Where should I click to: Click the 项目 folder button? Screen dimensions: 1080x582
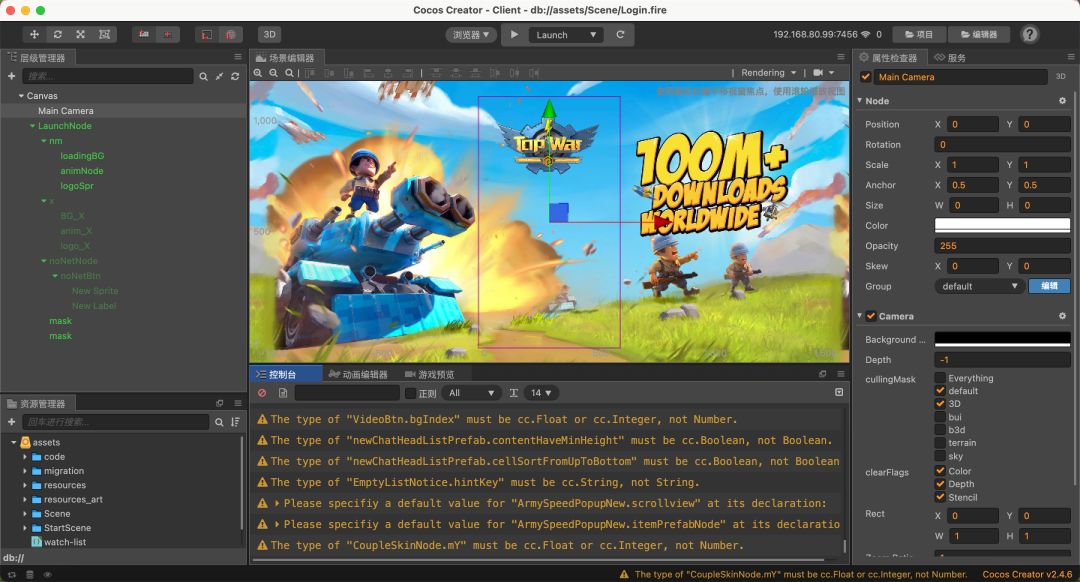point(918,34)
